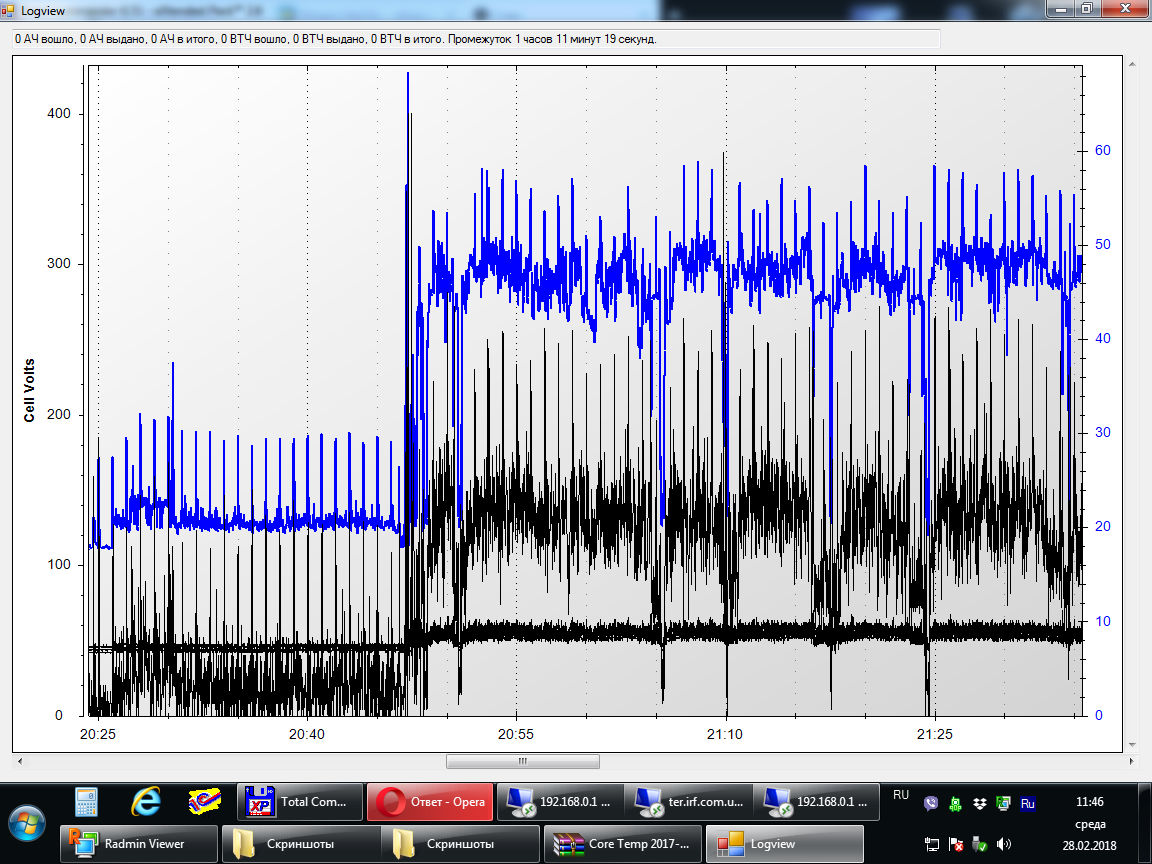This screenshot has height=864, width=1152.
Task: Switch to the Radmin Viewer window
Action: point(138,844)
